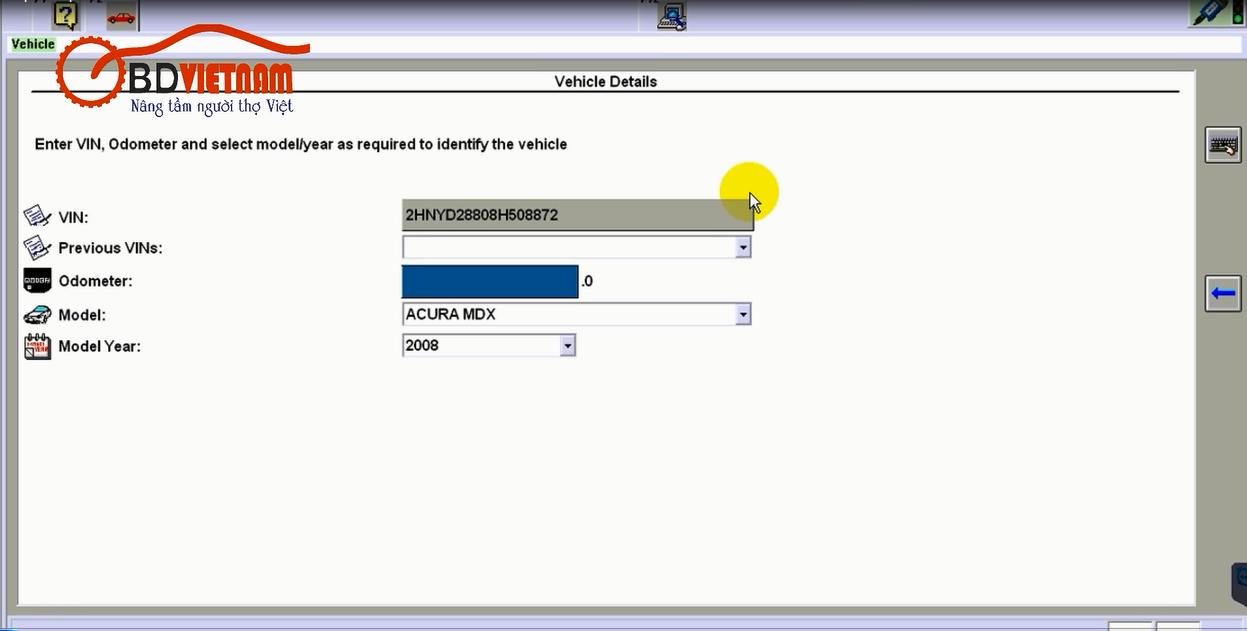
Task: Open the on-screen keyboard icon
Action: pyautogui.click(x=1223, y=146)
